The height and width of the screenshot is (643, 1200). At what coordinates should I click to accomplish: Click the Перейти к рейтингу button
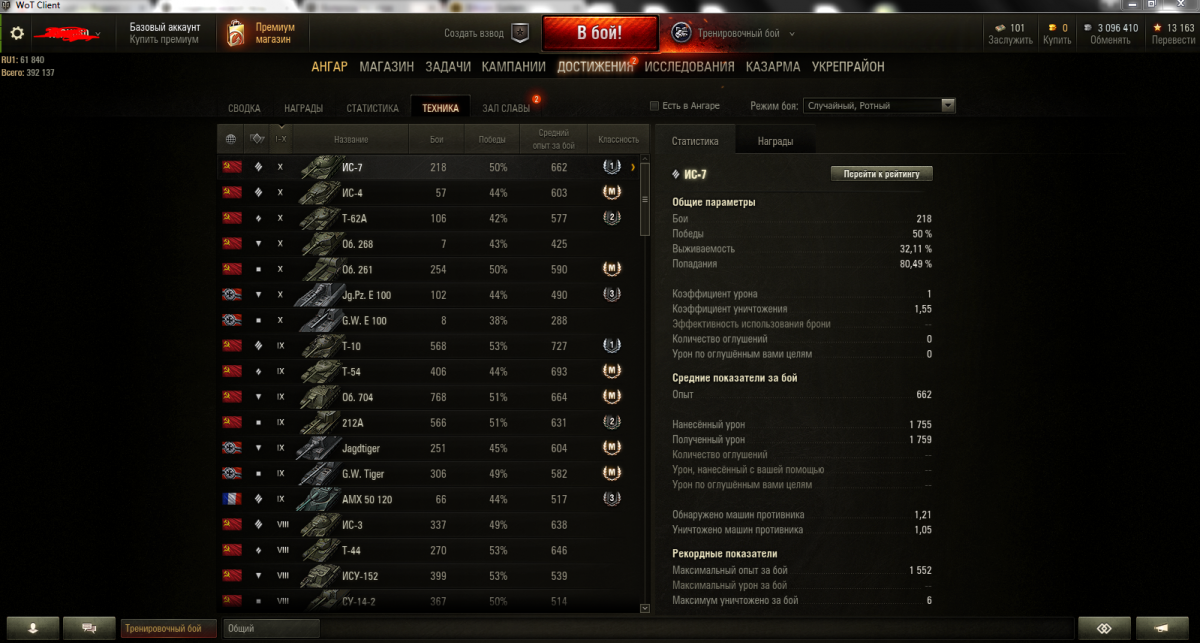(882, 174)
